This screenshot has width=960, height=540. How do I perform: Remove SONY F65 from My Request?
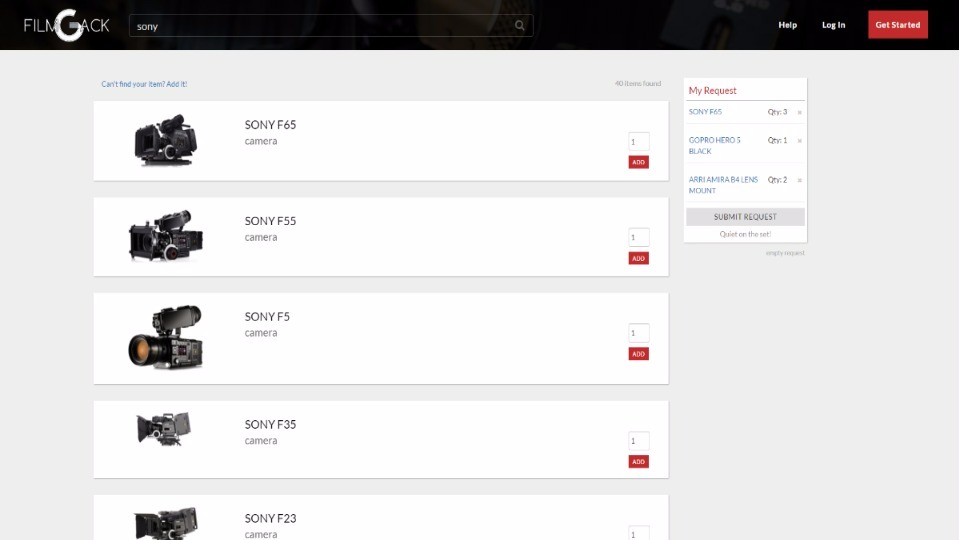point(800,113)
